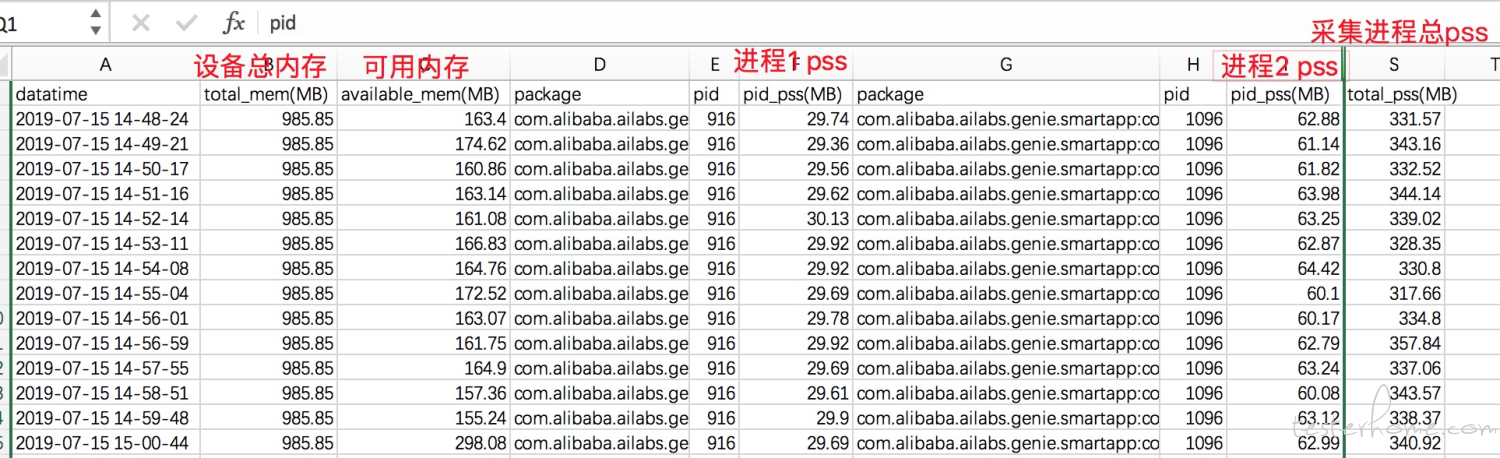Select the cell containing value 298.08
Screen dimensions: 1500x458
click(424, 443)
